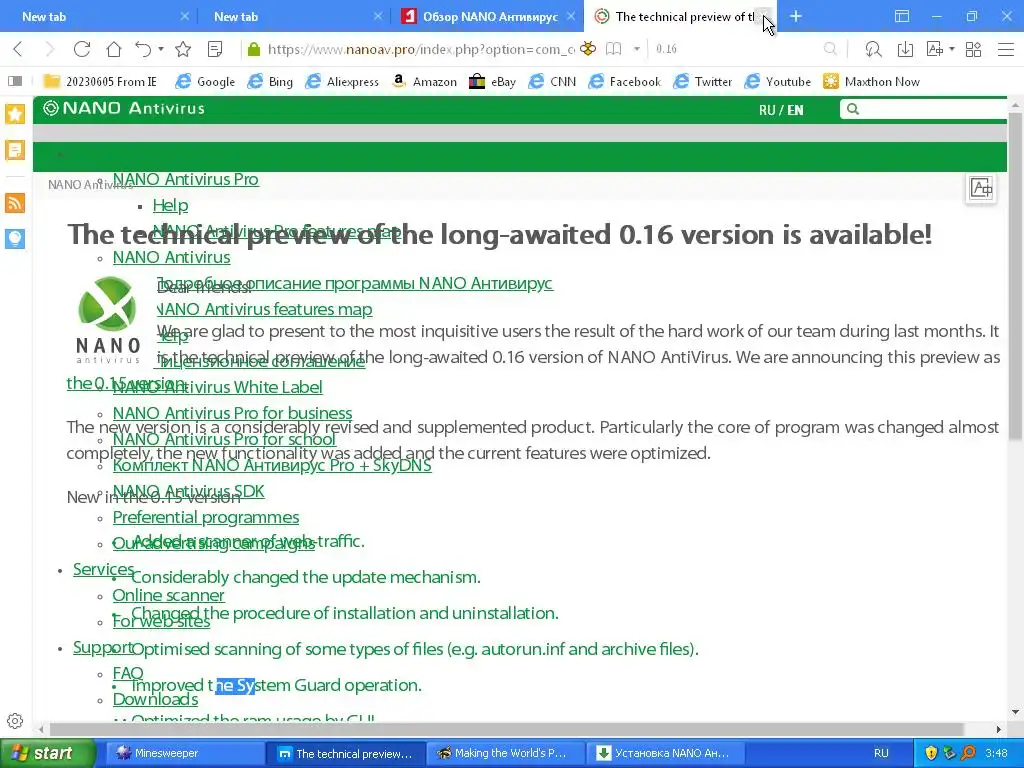Open the Twitter bookmark

pos(702,81)
